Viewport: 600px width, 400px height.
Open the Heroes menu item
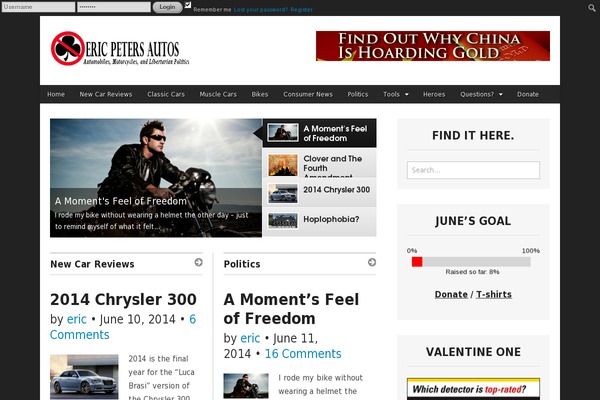434,94
